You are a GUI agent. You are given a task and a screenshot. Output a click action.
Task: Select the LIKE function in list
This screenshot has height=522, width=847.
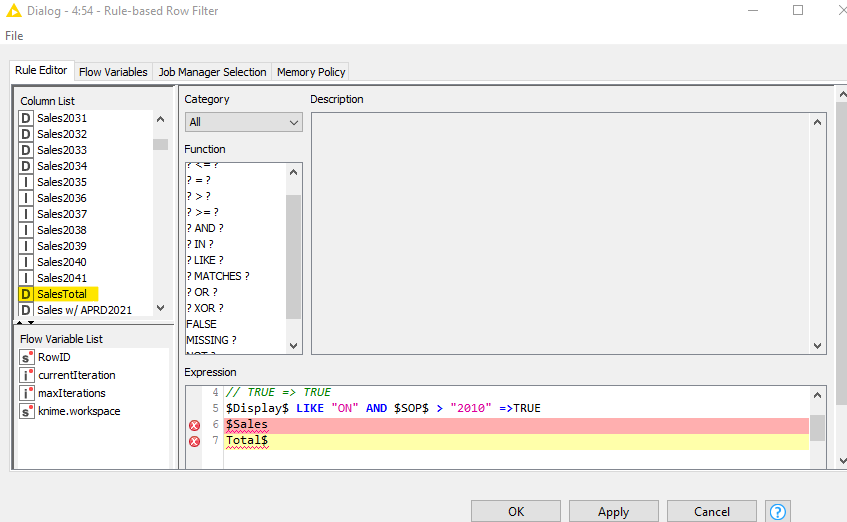point(203,260)
